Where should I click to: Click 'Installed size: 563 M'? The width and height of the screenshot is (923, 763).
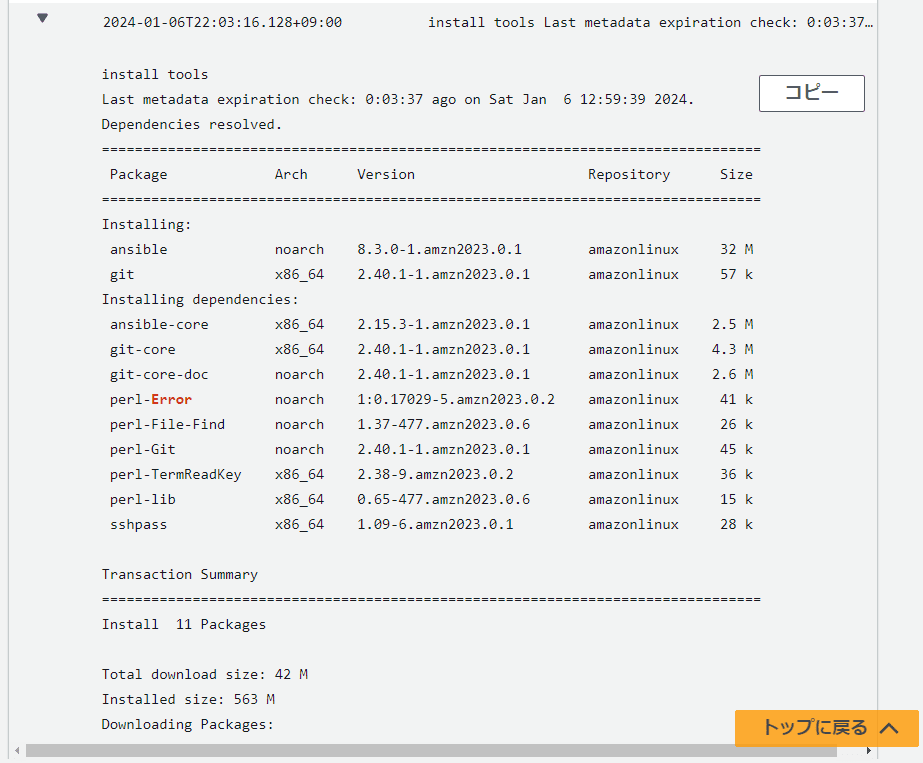tap(188, 699)
